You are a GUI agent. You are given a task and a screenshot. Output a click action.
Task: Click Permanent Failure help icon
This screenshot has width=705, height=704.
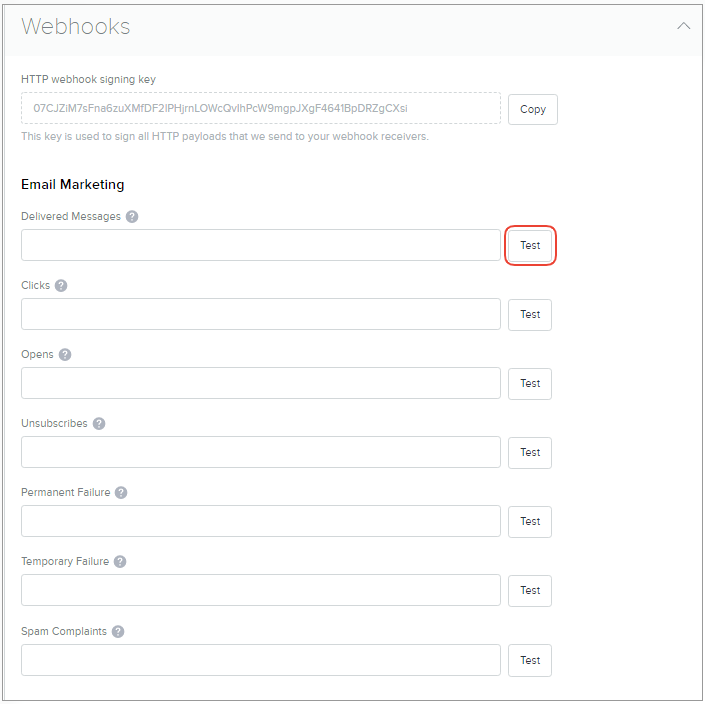121,492
